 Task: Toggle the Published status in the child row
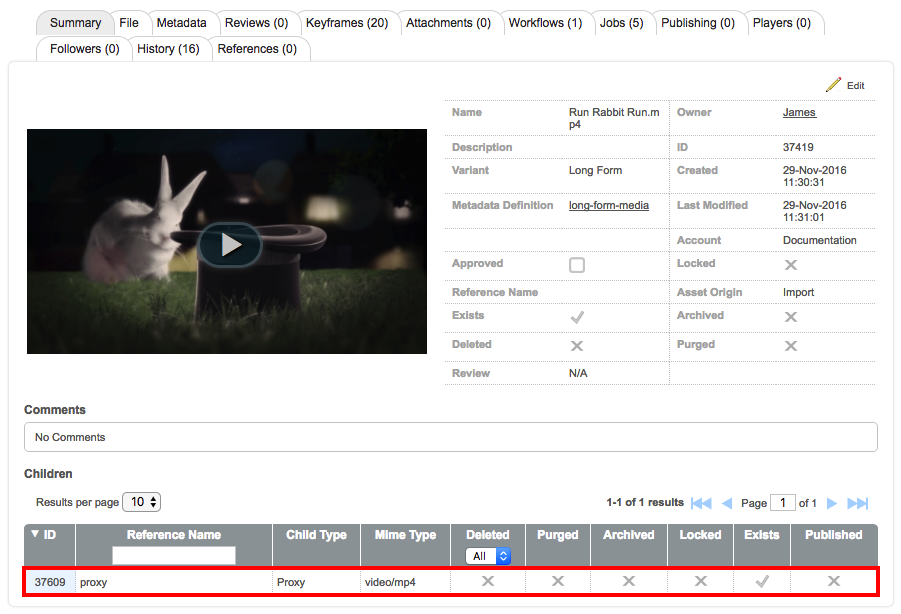tap(832, 581)
